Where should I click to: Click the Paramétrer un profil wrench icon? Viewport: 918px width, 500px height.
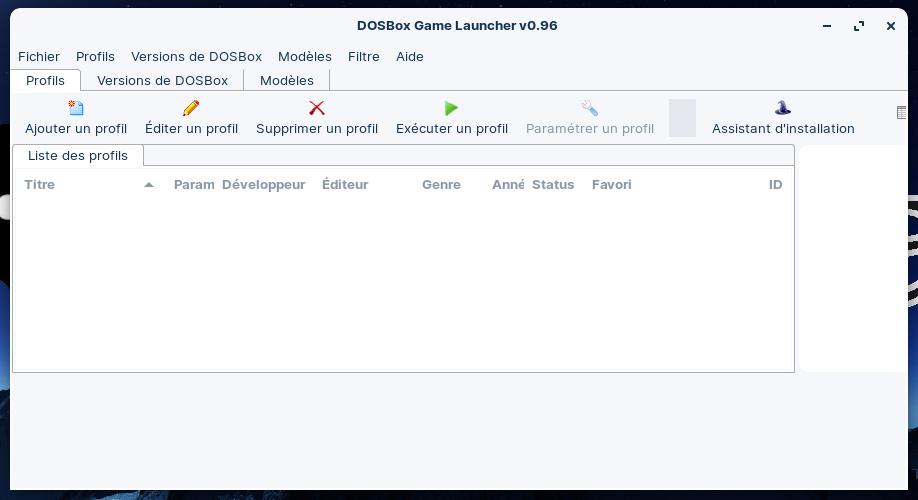[589, 108]
